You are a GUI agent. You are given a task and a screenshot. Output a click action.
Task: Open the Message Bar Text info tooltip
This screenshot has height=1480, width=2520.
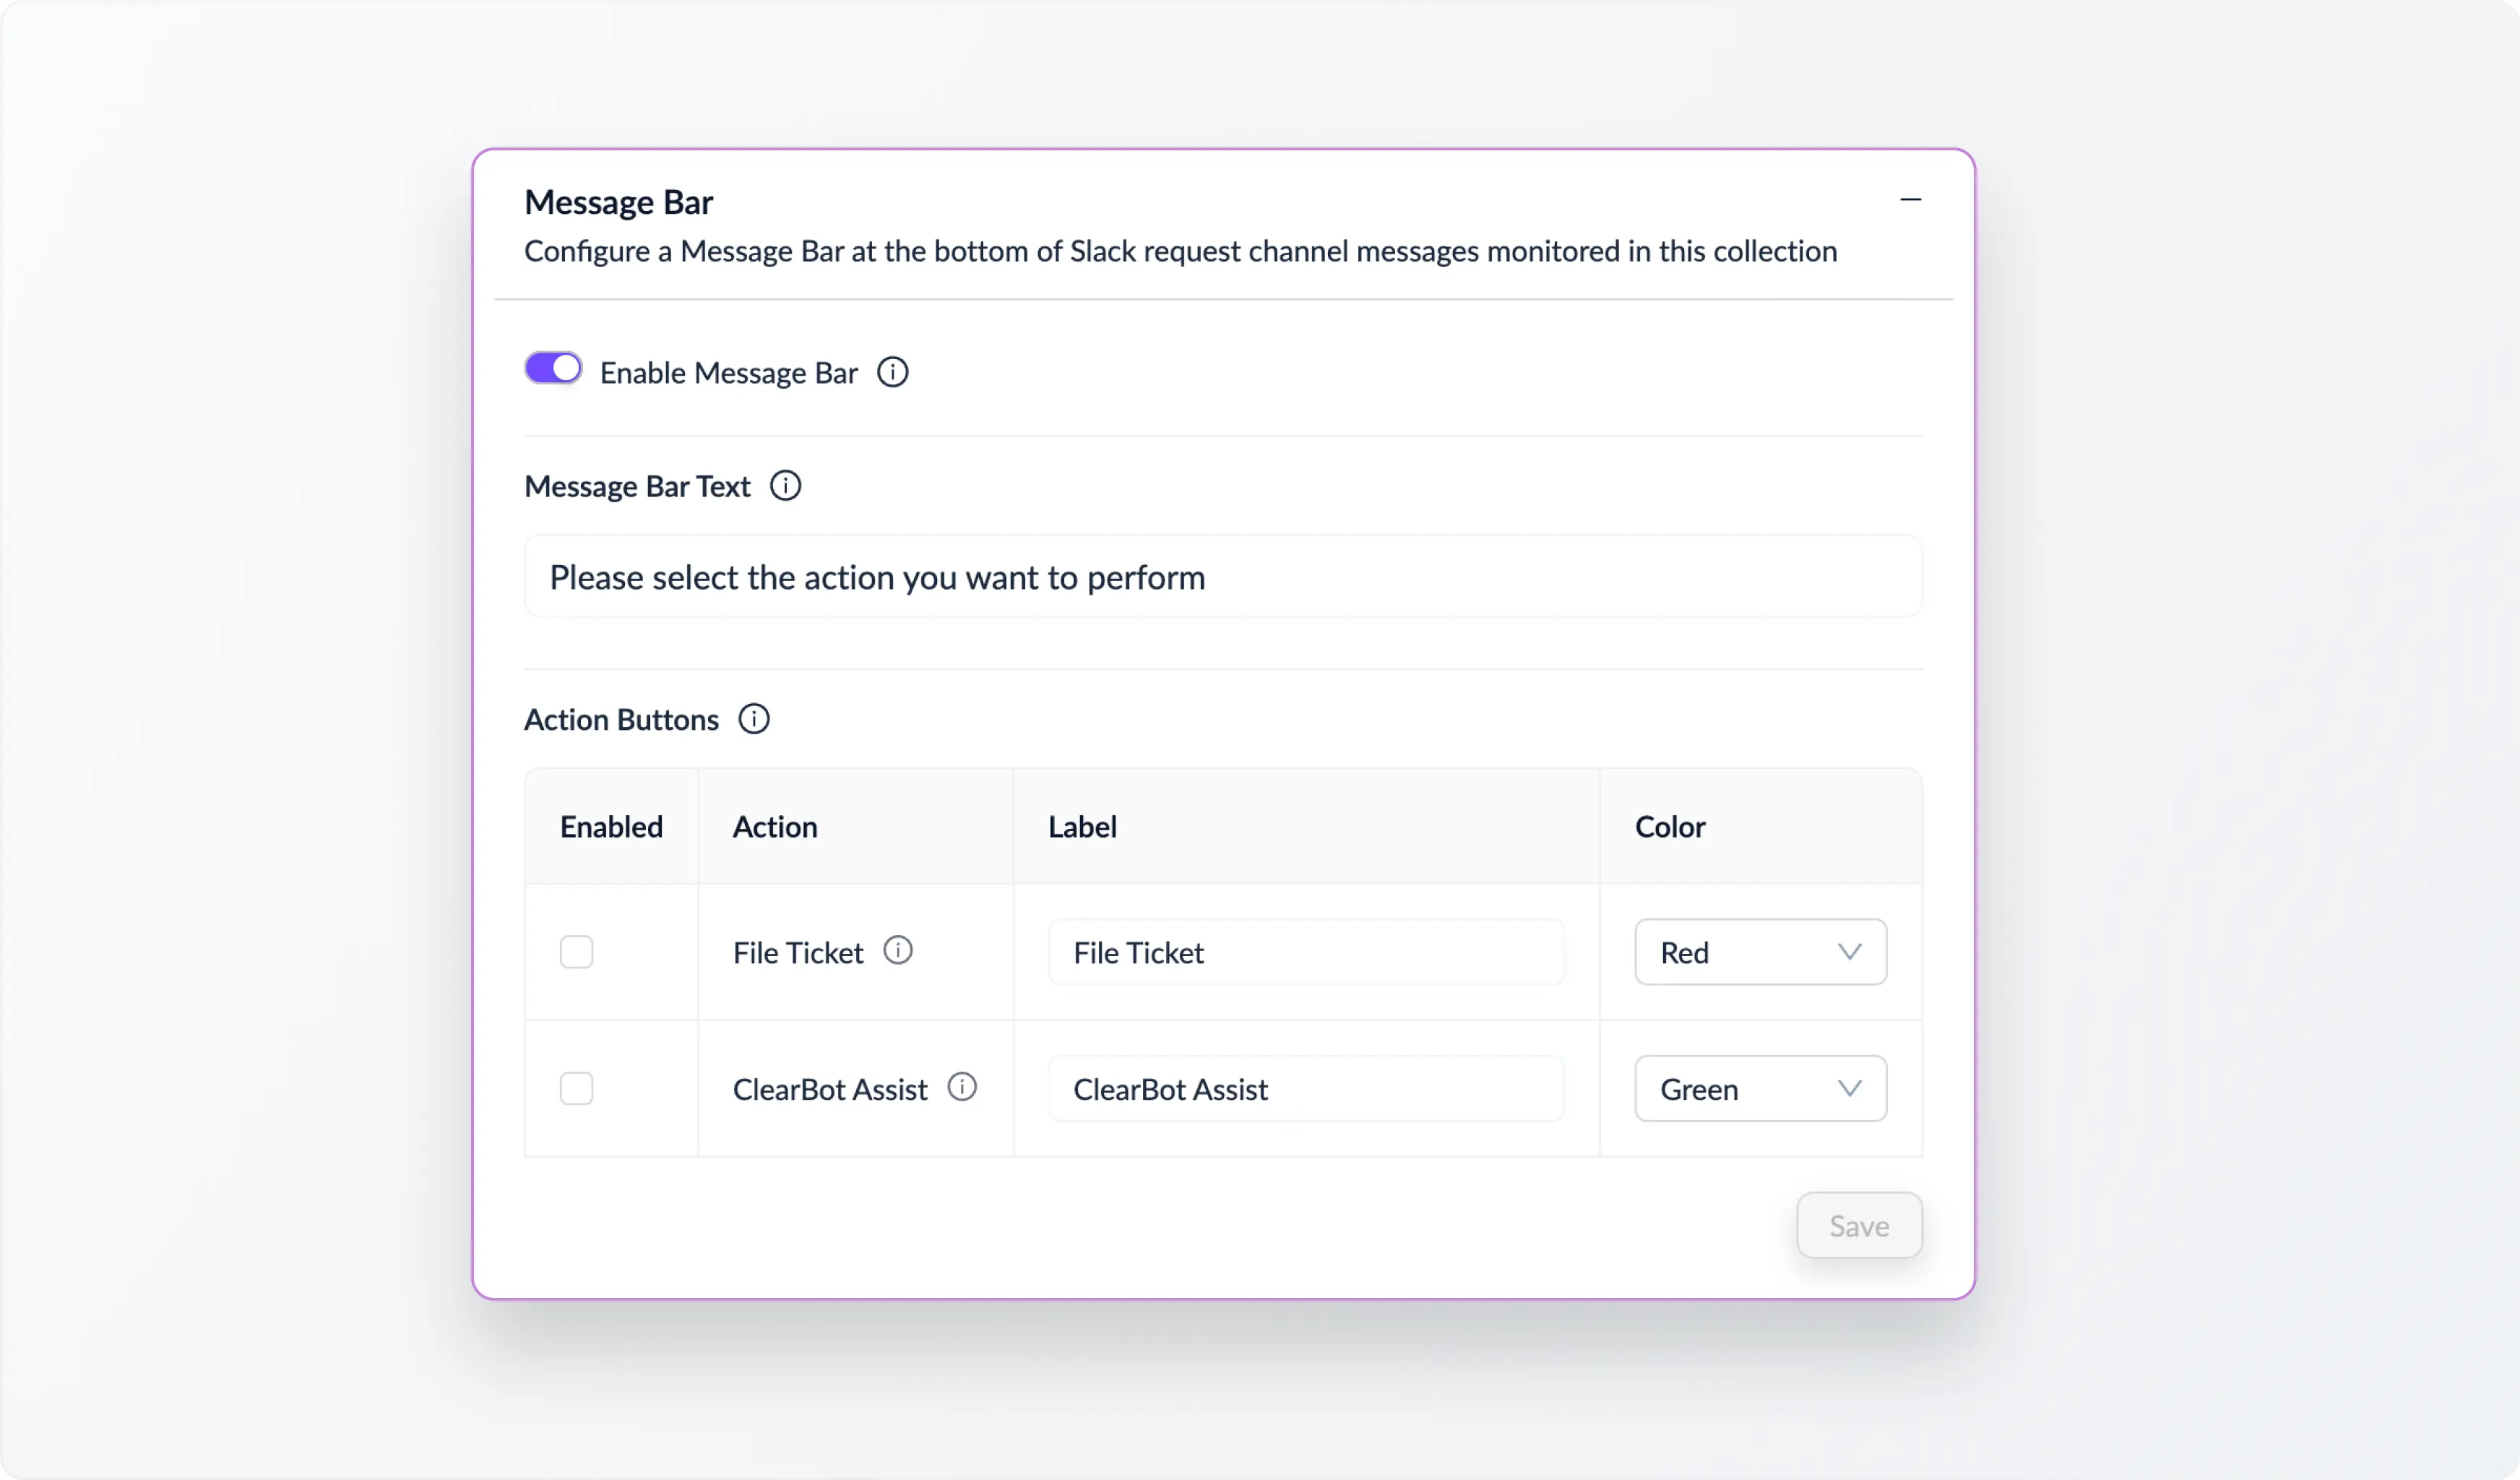click(786, 485)
